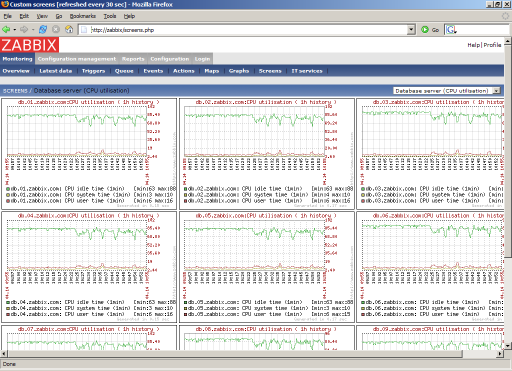Open the Screens link
Screen dimensions: 512x371
(x=270, y=71)
